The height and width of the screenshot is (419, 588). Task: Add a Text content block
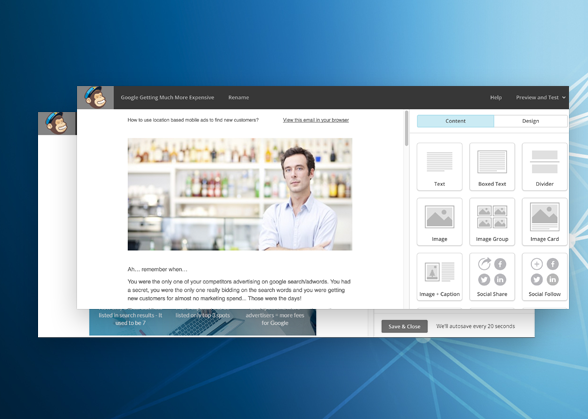(x=439, y=167)
